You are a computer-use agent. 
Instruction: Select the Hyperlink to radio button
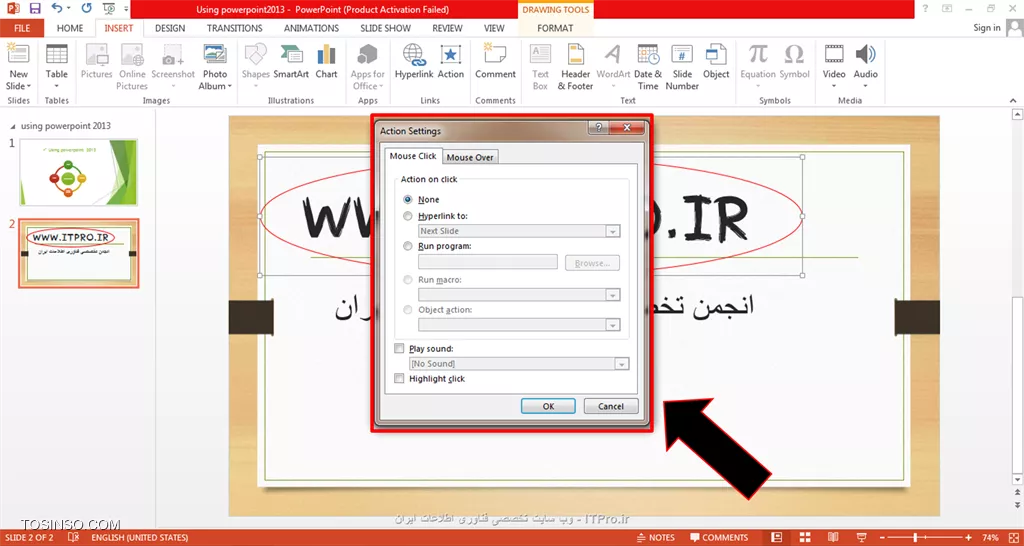[408, 216]
